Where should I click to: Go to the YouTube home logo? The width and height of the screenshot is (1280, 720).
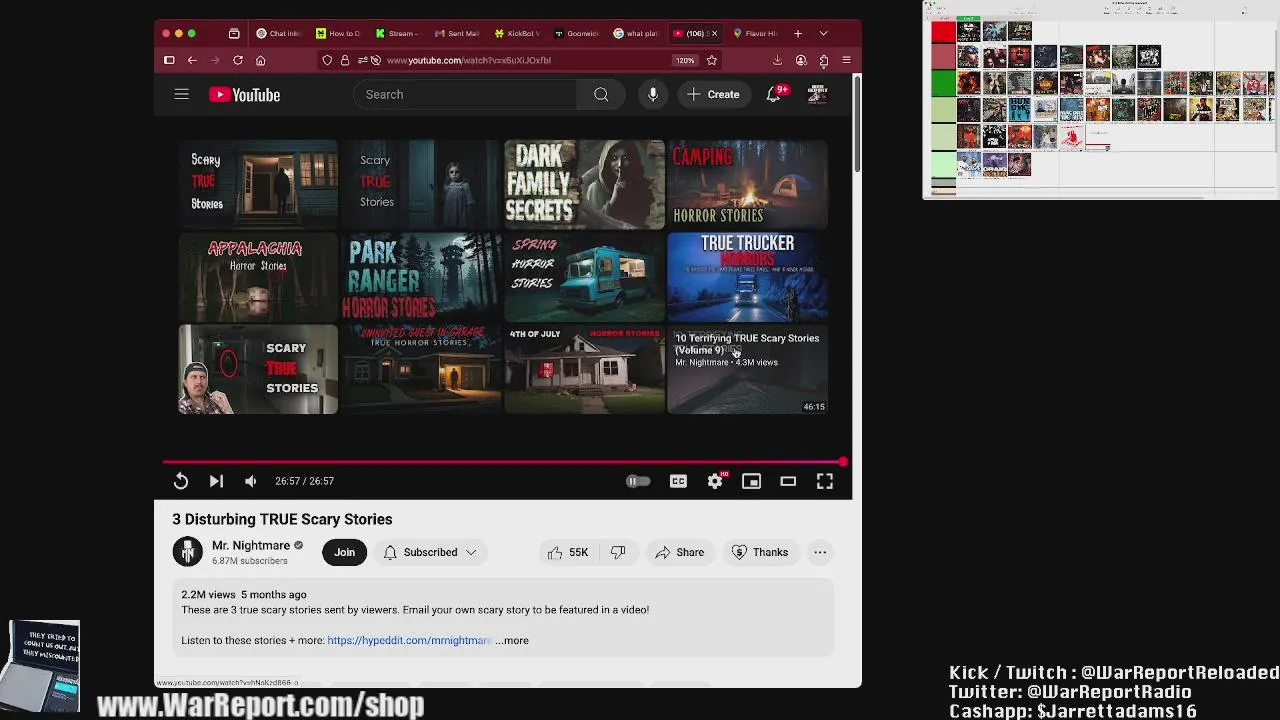[244, 94]
